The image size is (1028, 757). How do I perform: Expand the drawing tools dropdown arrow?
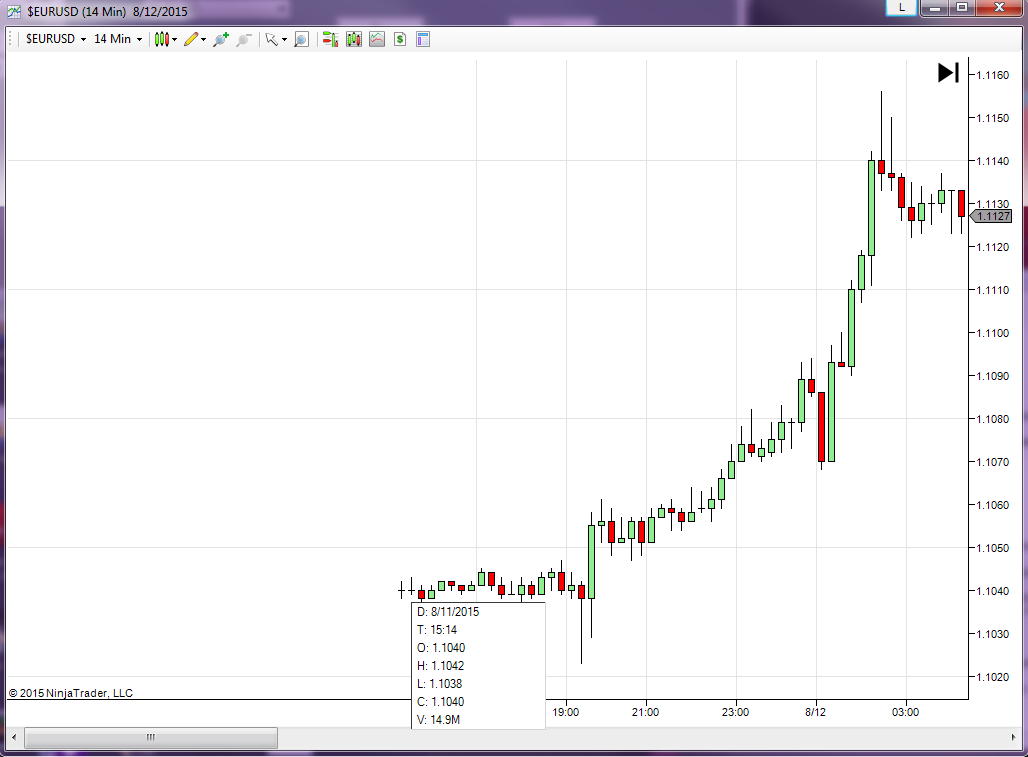tap(203, 40)
